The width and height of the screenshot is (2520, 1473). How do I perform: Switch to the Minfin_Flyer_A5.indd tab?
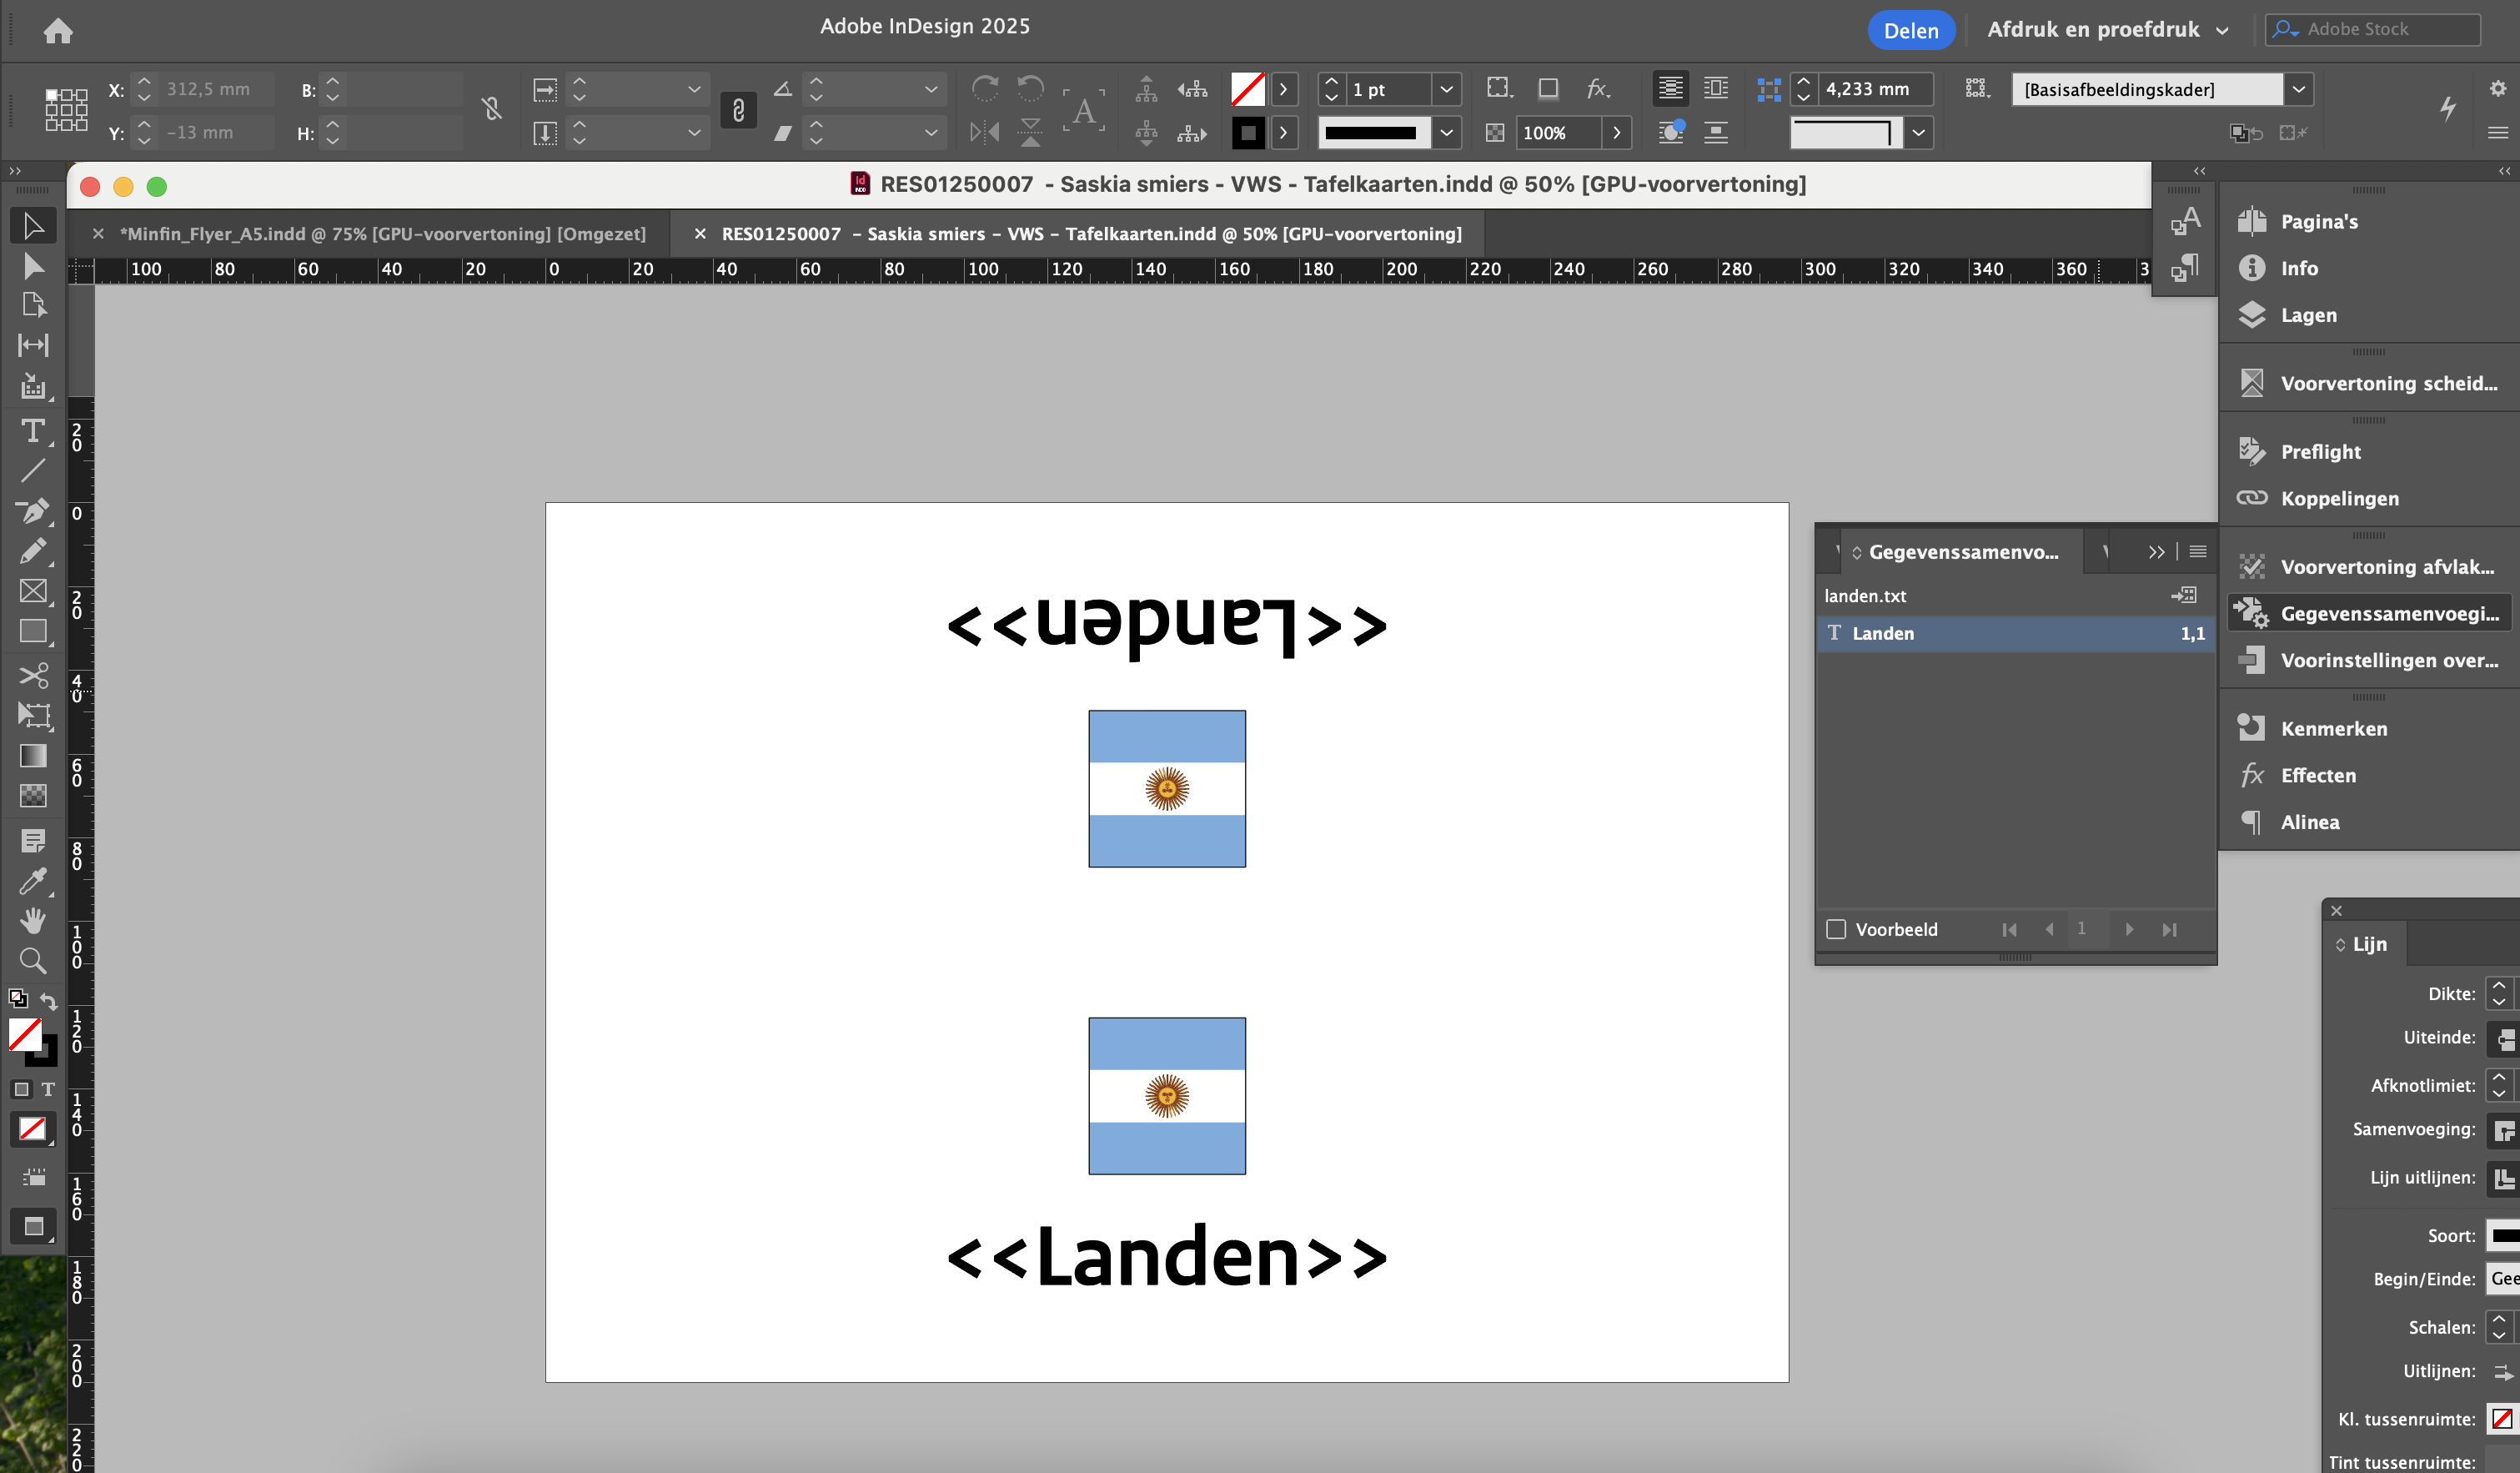[x=382, y=234]
